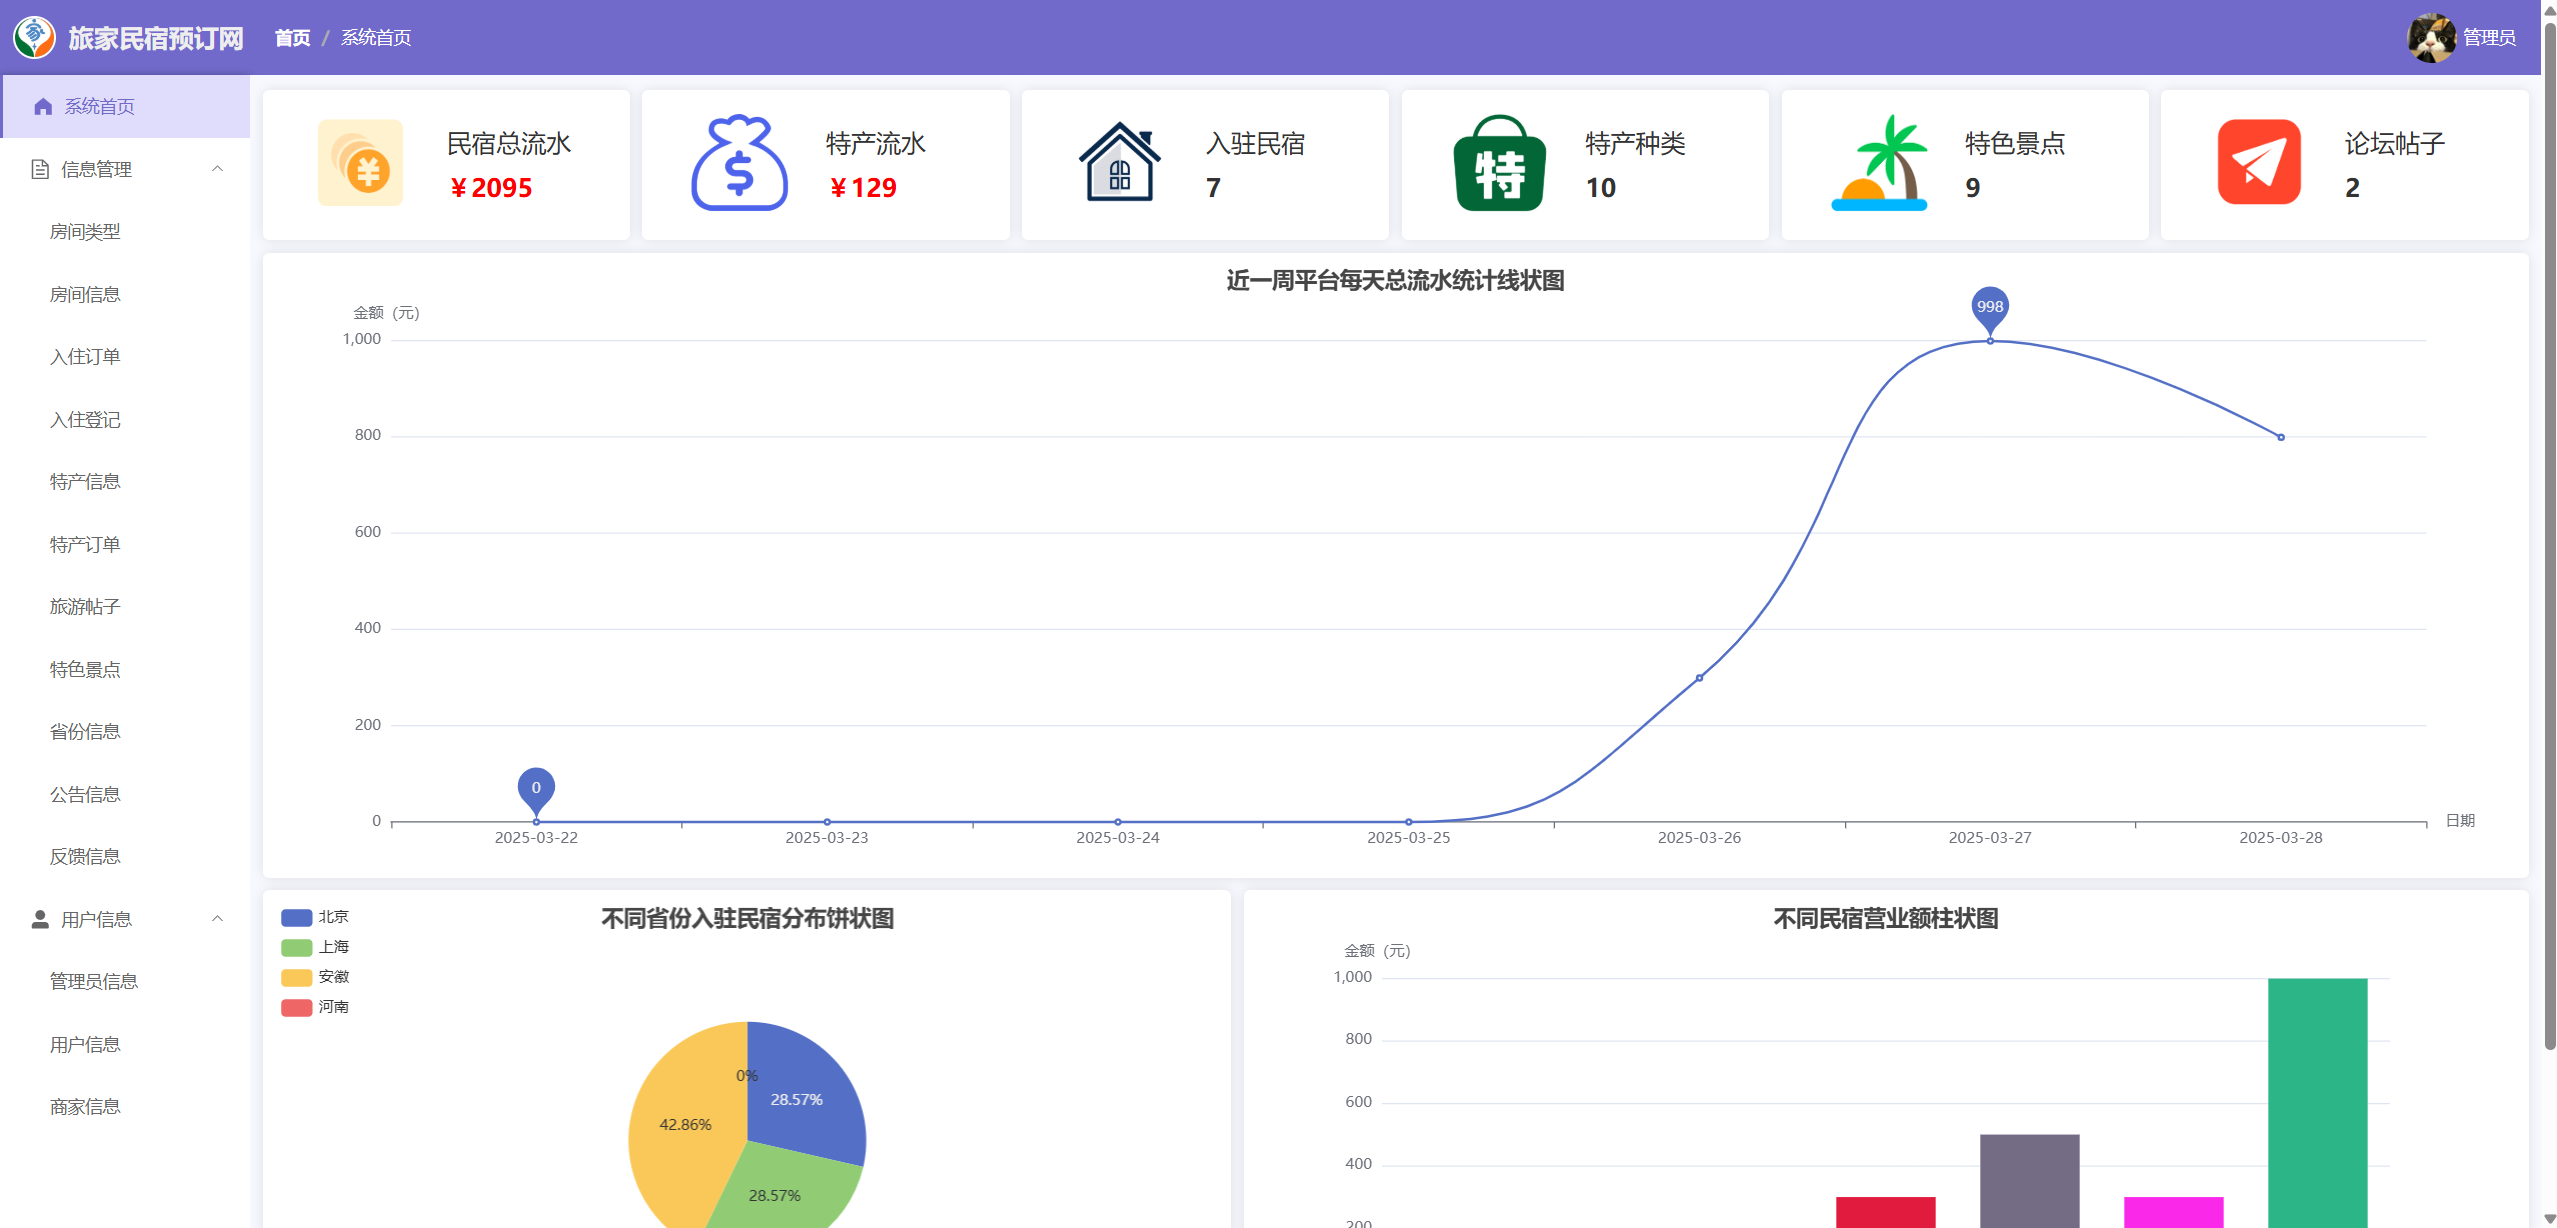This screenshot has height=1228, width=2557.
Task: Click the red paper plane 论坛帖子 icon
Action: pos(2259,163)
